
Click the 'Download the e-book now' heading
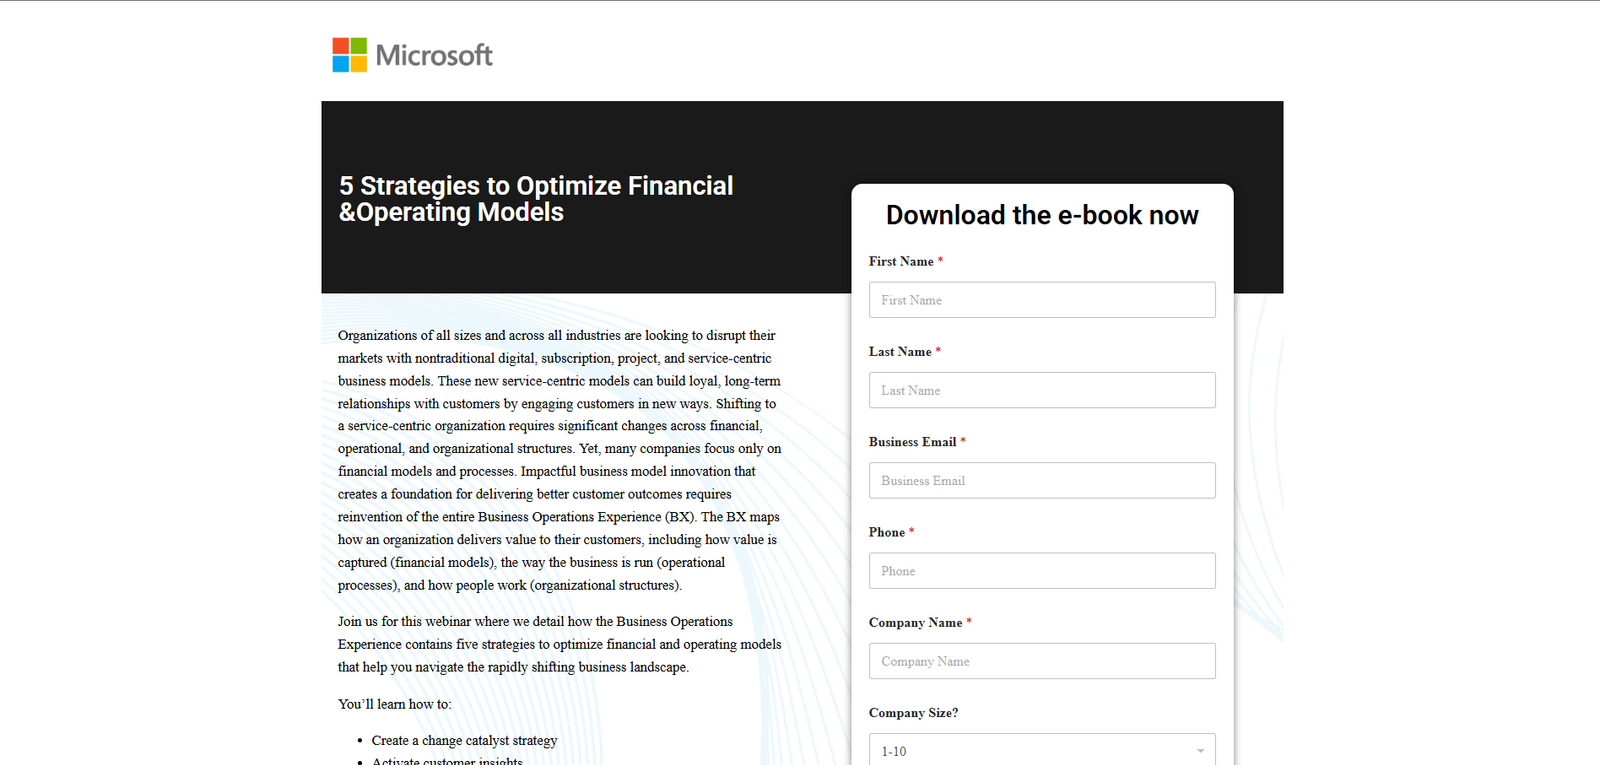tap(1042, 215)
